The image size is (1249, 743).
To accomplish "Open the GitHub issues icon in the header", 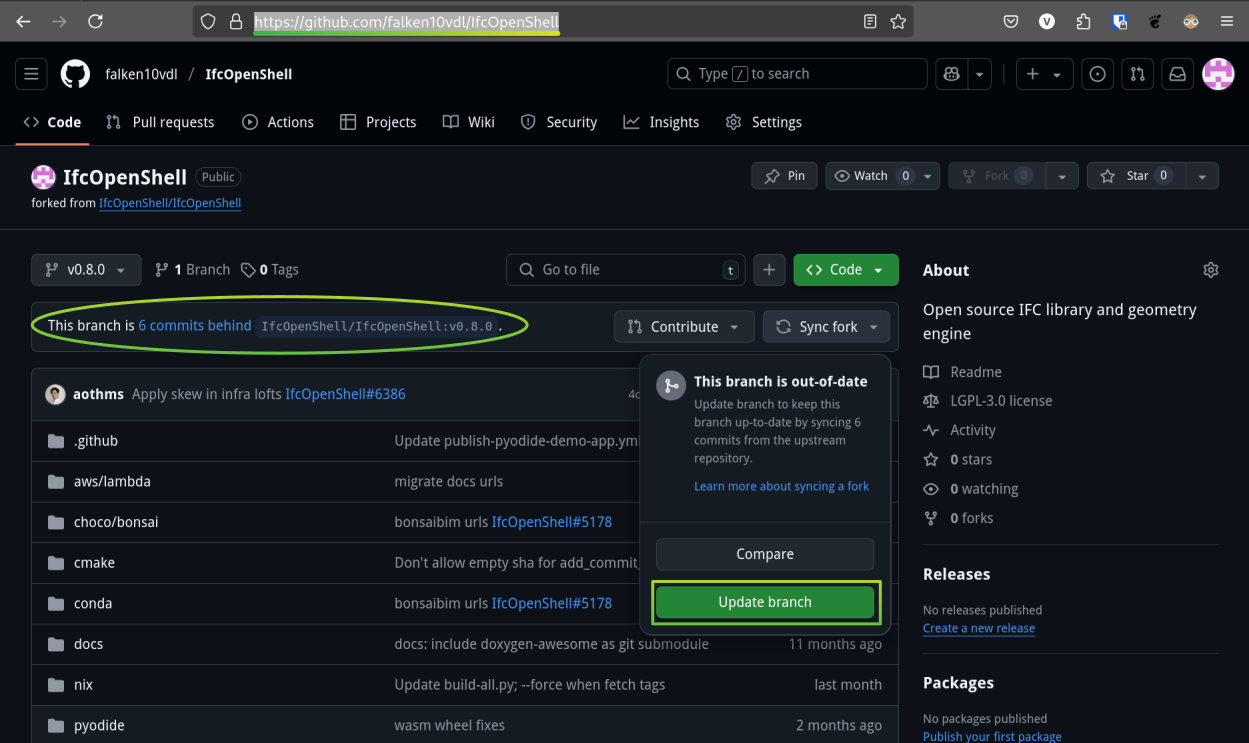I will click(x=1098, y=74).
